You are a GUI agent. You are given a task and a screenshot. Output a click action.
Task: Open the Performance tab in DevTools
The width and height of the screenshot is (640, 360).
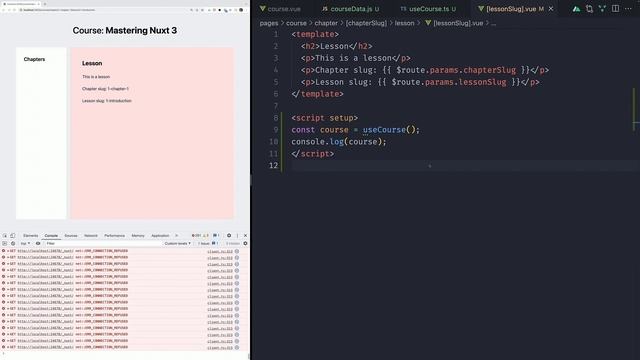[114, 236]
